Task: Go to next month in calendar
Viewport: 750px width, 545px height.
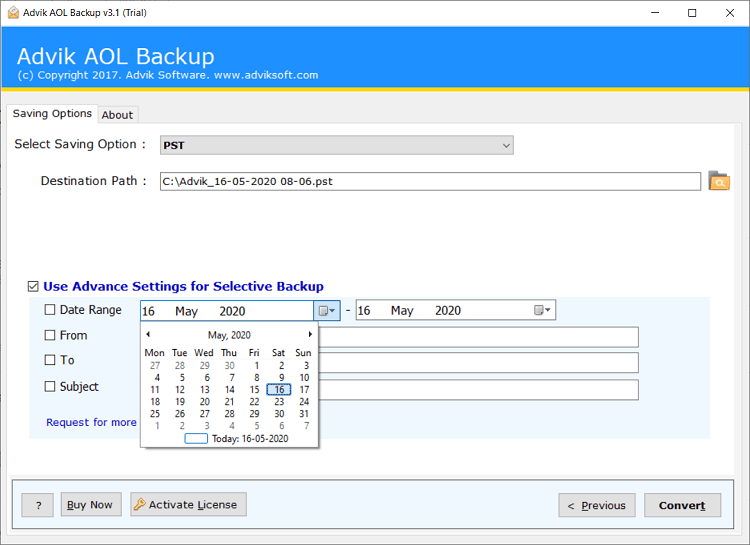Action: pyautogui.click(x=310, y=334)
